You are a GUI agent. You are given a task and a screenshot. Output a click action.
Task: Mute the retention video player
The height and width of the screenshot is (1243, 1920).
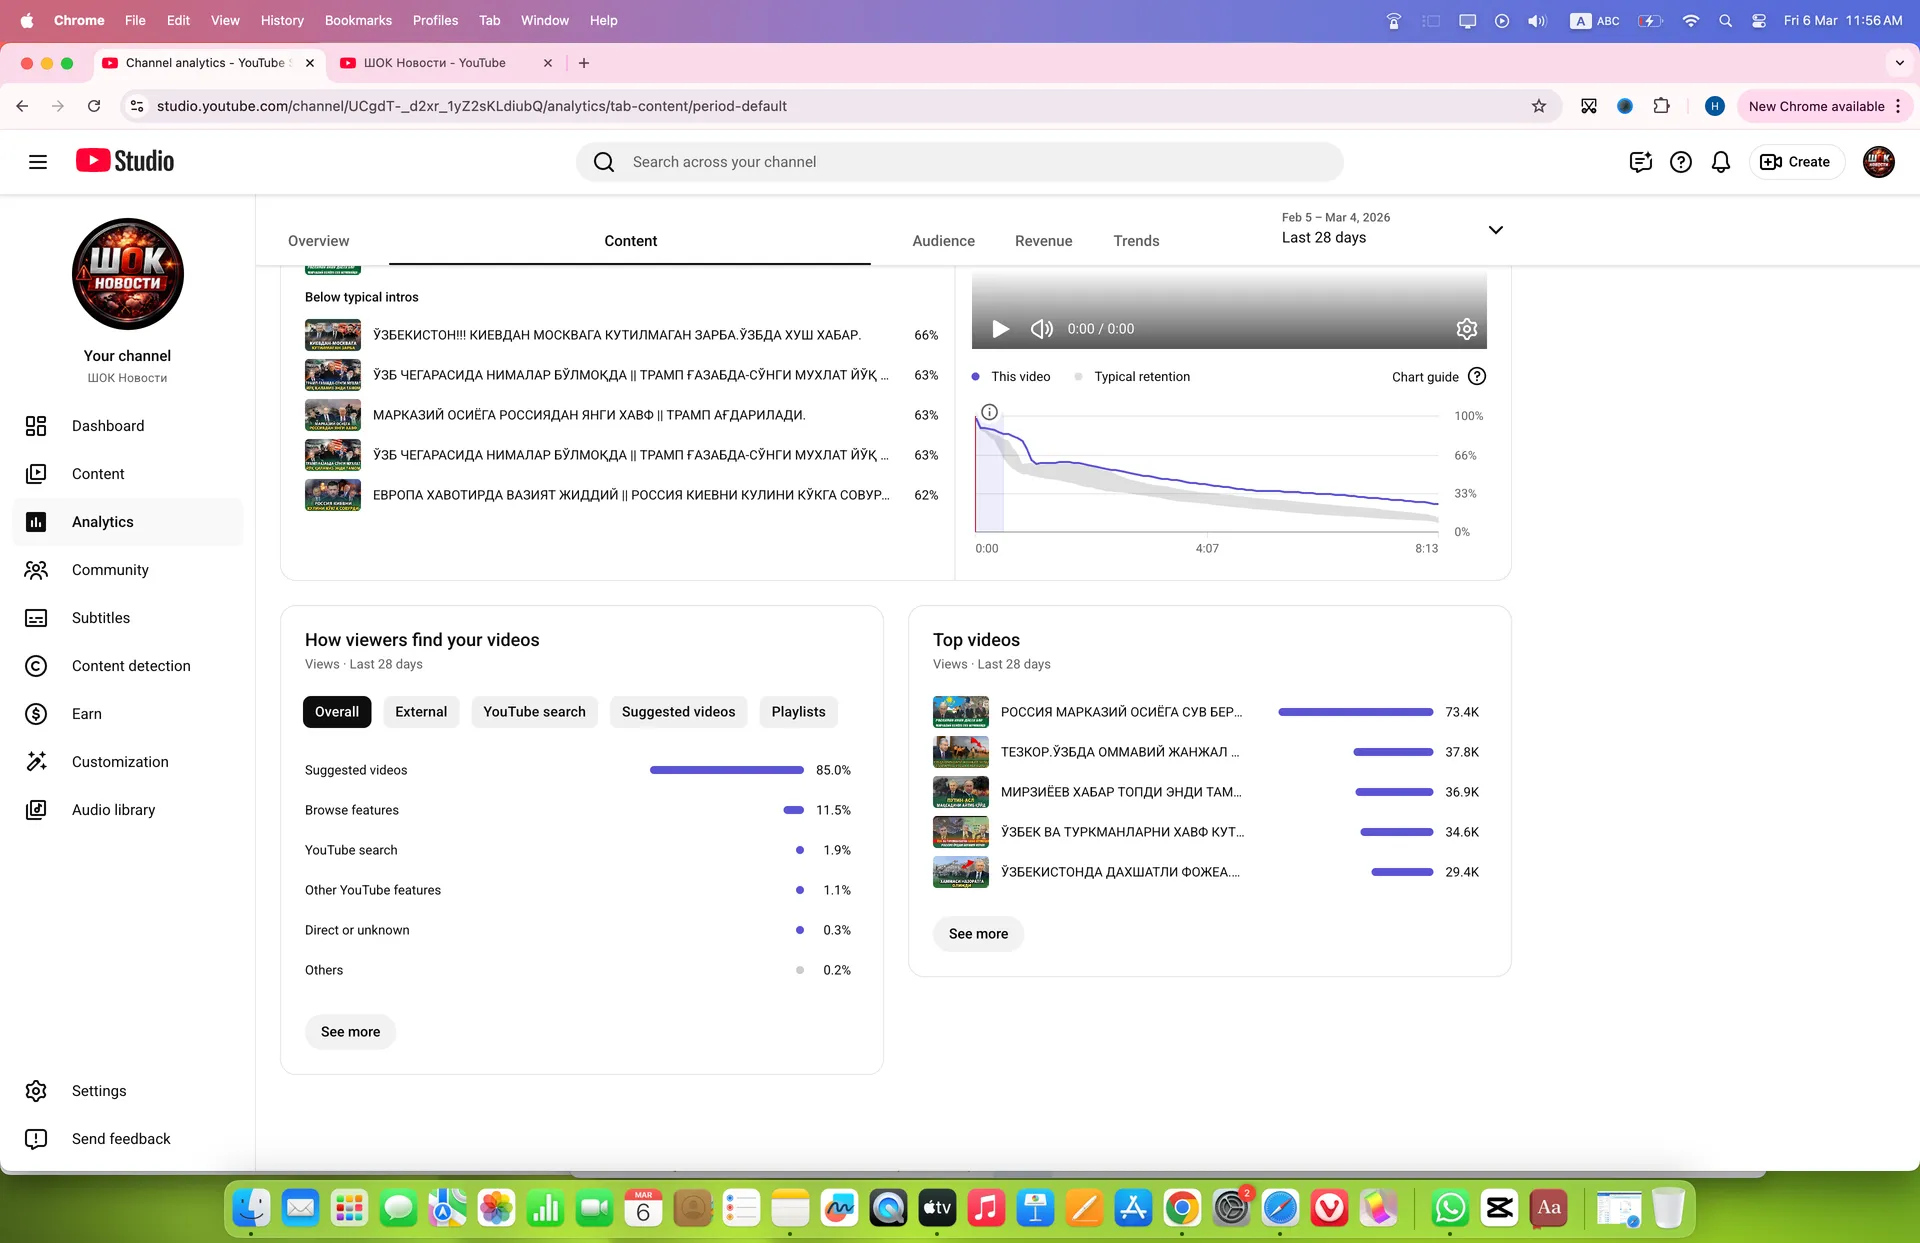(x=1042, y=329)
